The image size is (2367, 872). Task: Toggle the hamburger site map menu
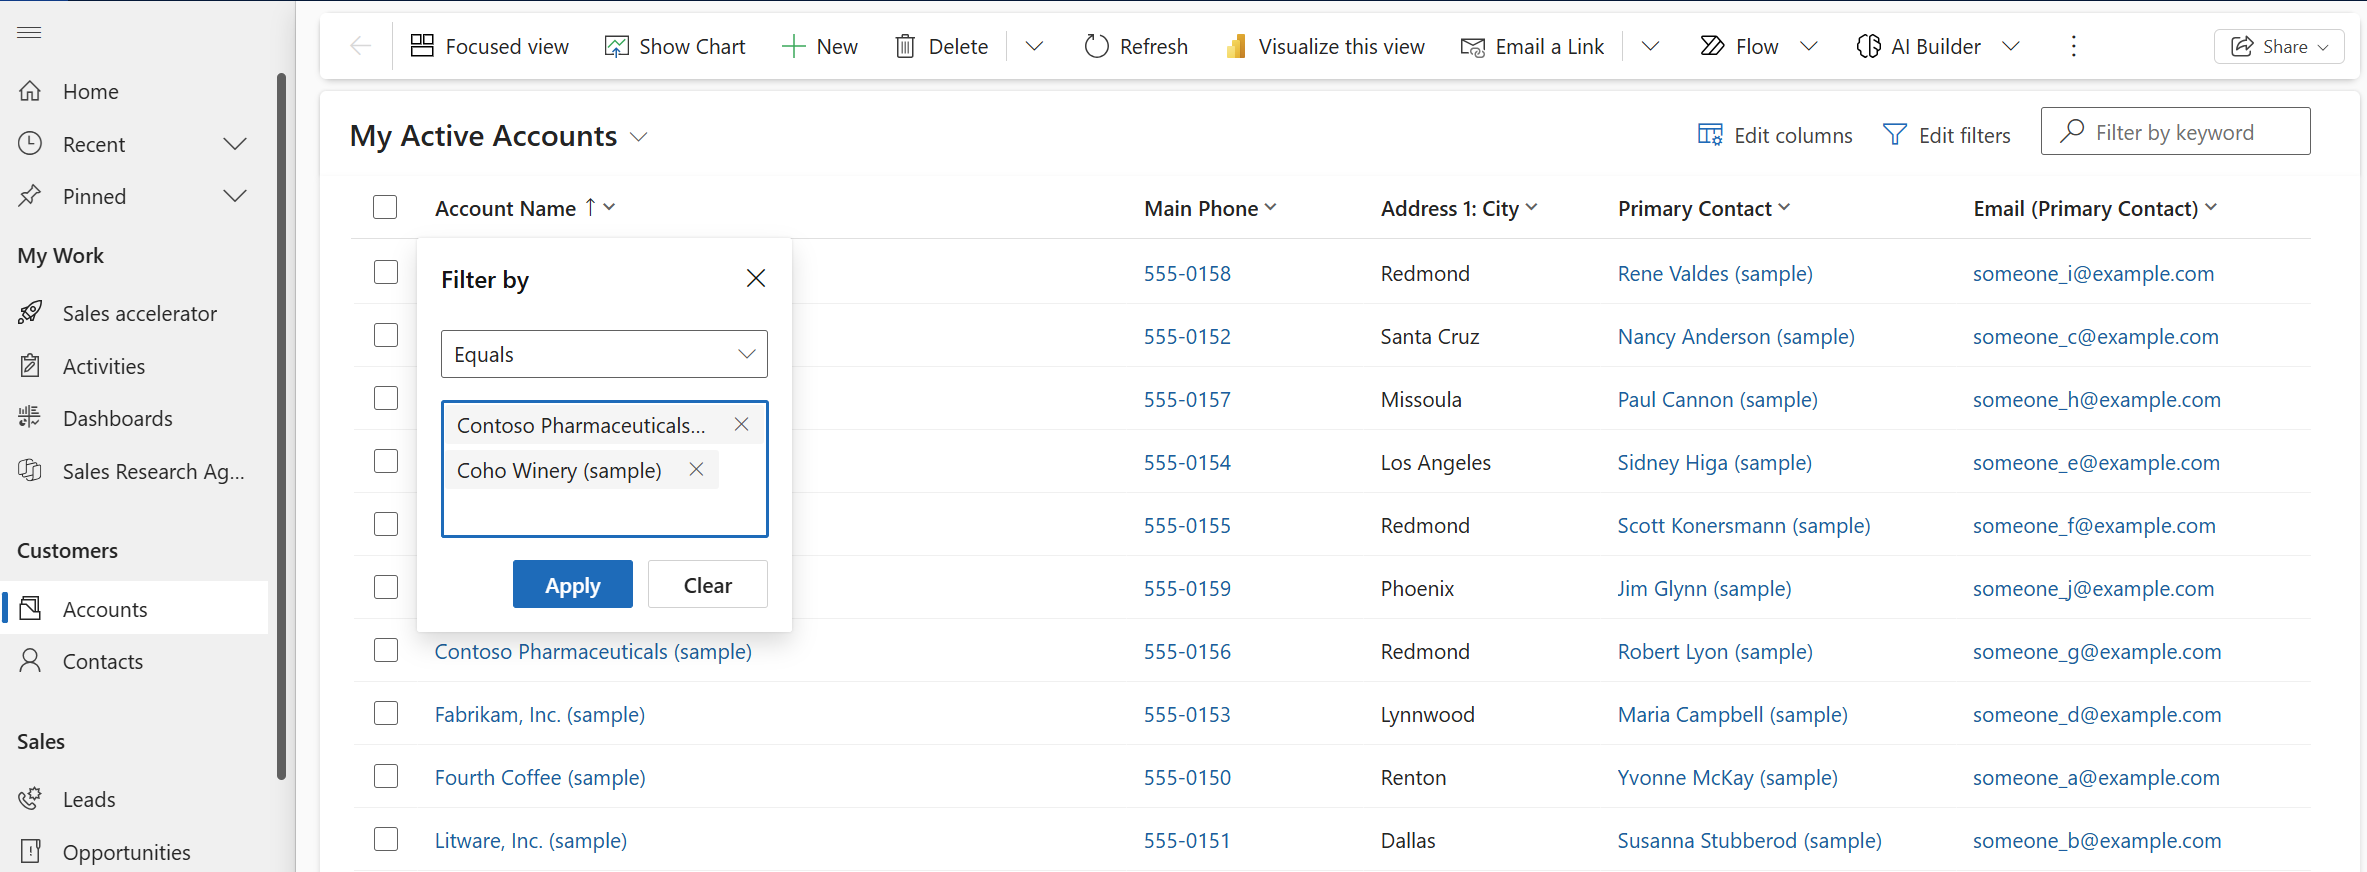[x=29, y=33]
